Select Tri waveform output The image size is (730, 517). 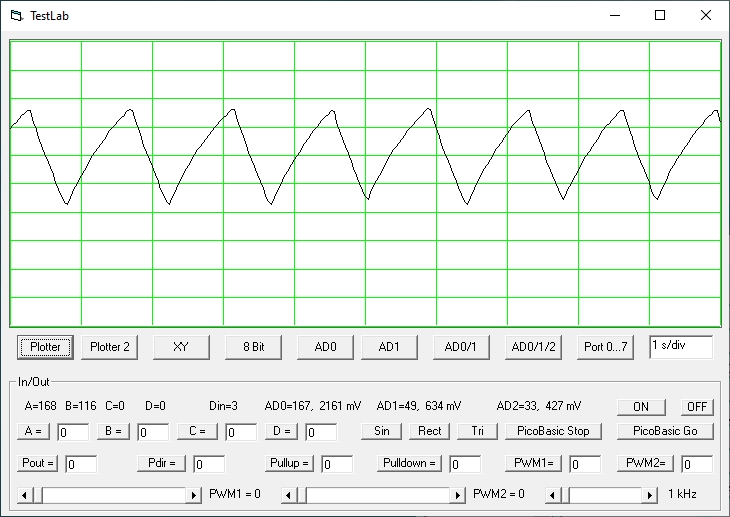click(x=476, y=431)
